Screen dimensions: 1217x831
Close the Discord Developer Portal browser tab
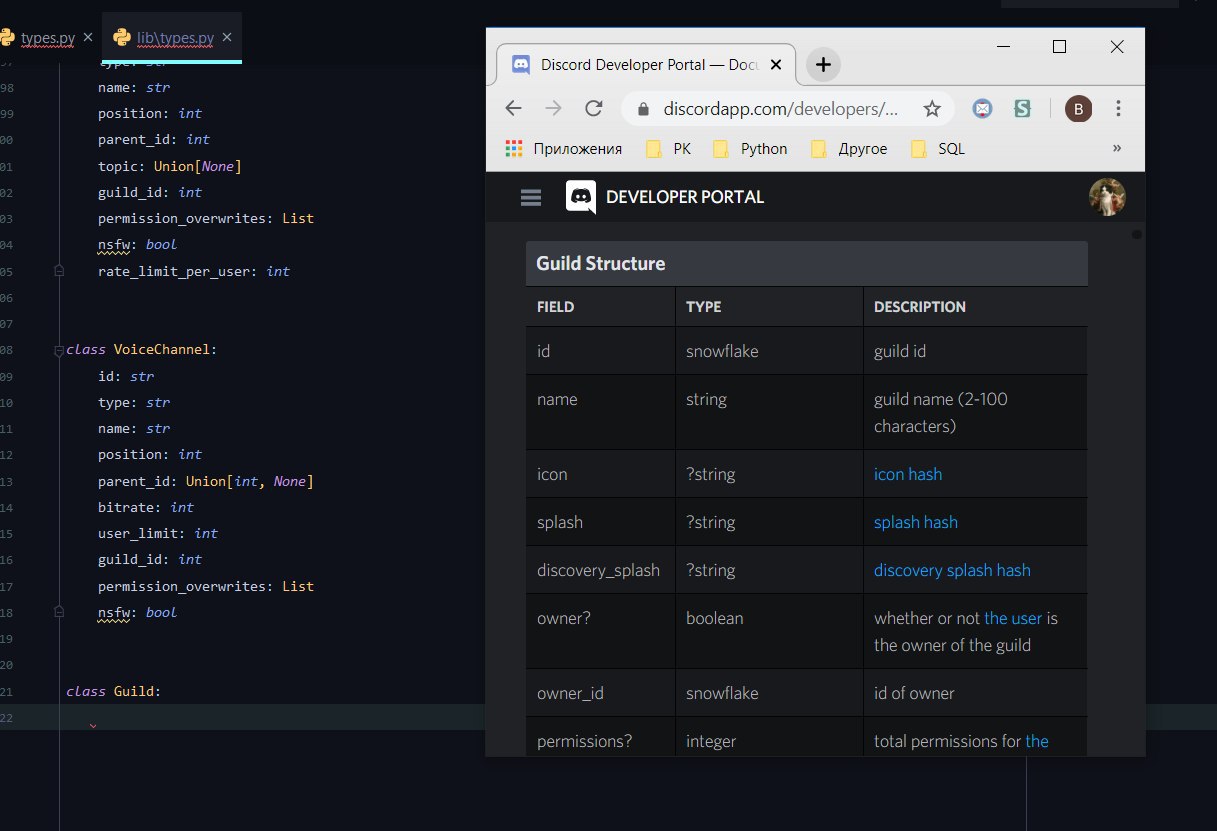pos(775,64)
